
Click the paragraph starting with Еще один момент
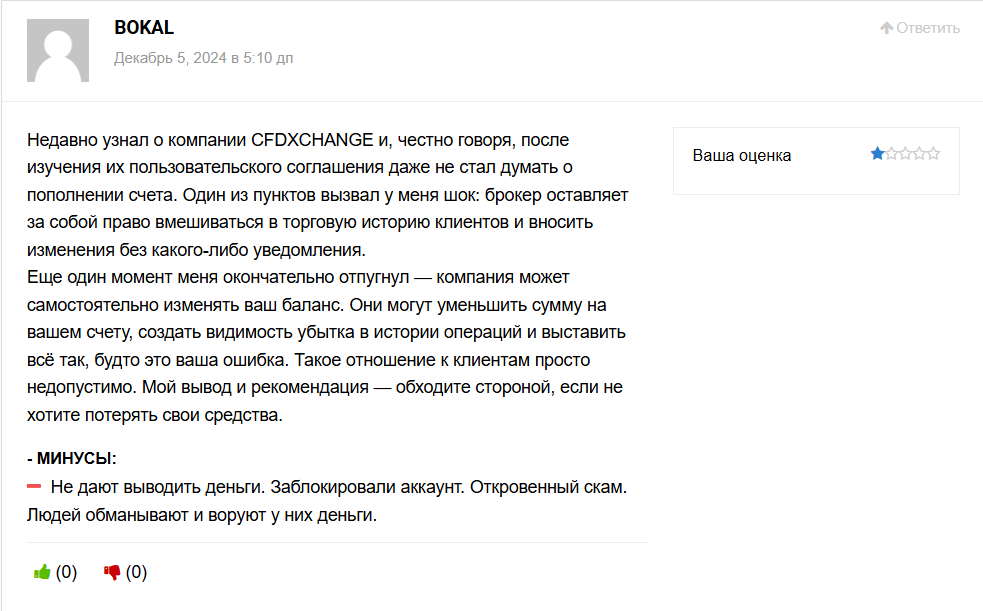(327, 345)
